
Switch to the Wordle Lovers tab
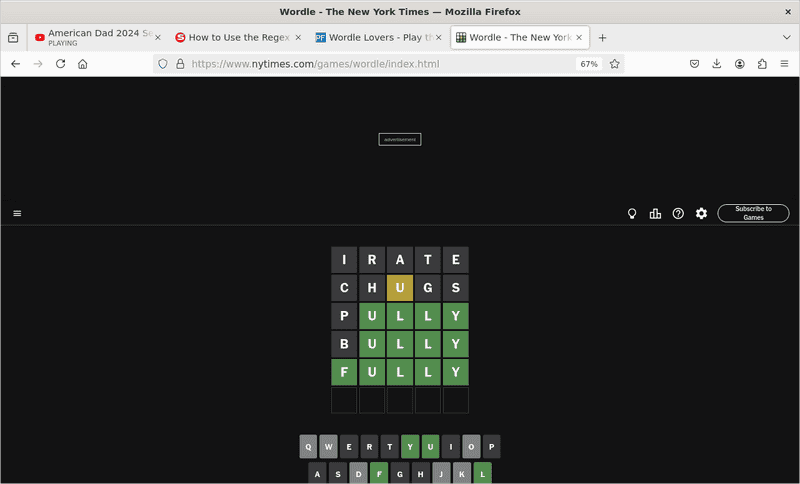pyautogui.click(x=379, y=38)
